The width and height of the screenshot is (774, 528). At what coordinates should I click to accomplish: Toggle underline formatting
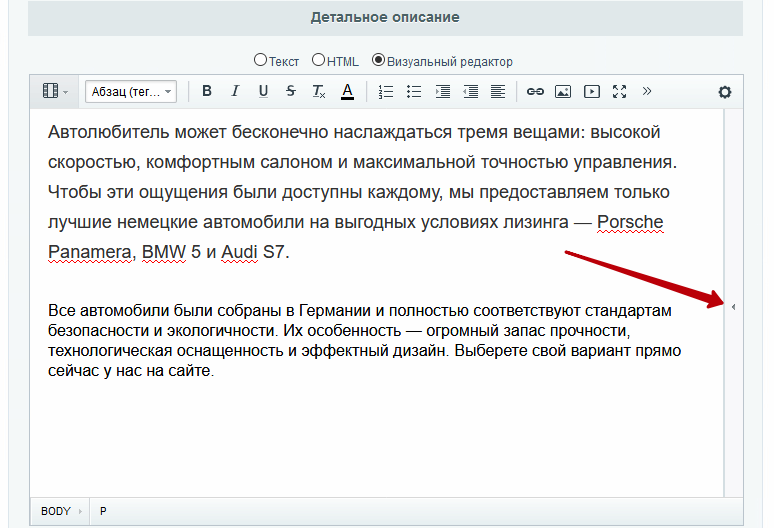[x=263, y=91]
